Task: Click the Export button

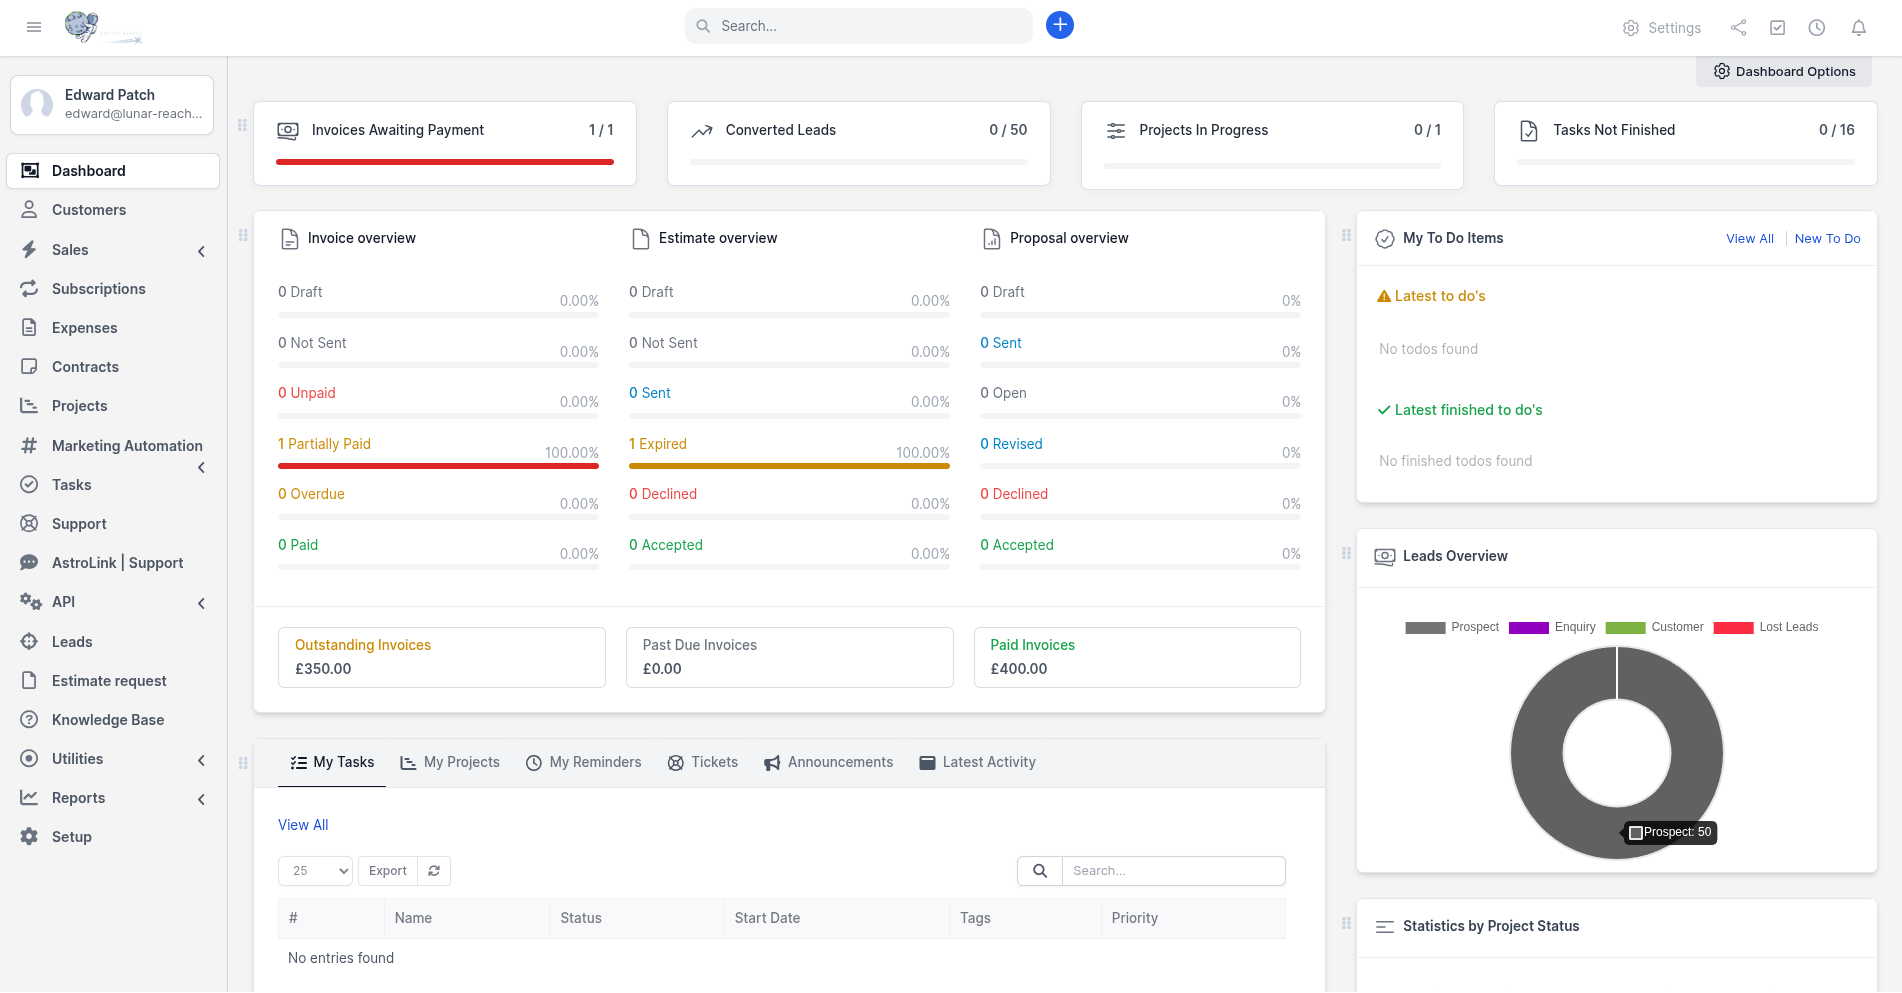Action: [388, 871]
